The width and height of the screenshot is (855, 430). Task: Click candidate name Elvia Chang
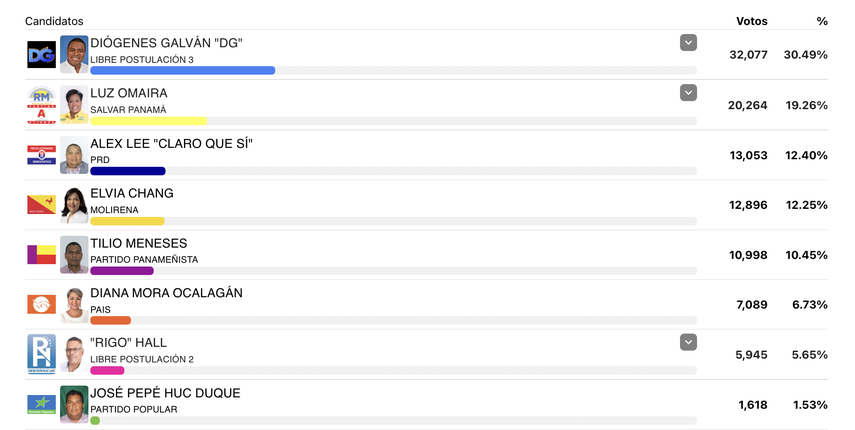click(132, 193)
